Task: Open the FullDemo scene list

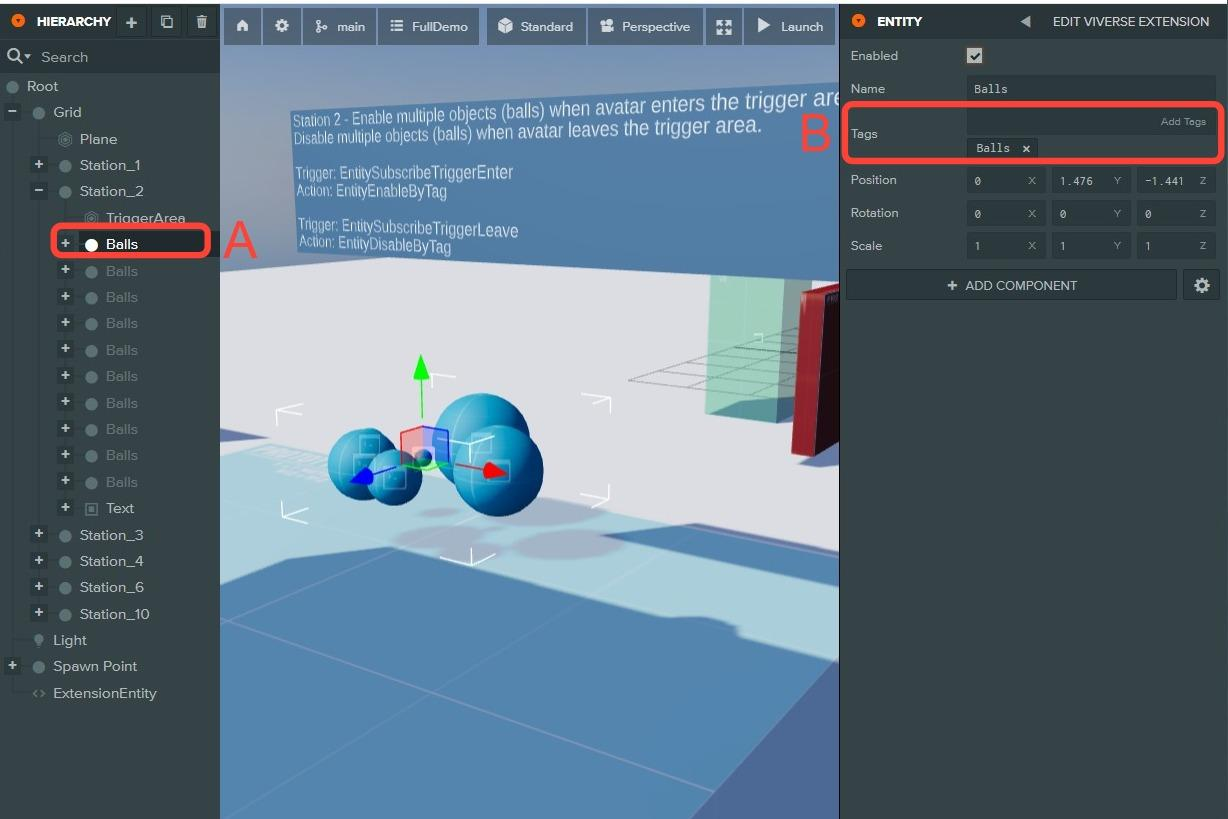Action: (x=428, y=27)
